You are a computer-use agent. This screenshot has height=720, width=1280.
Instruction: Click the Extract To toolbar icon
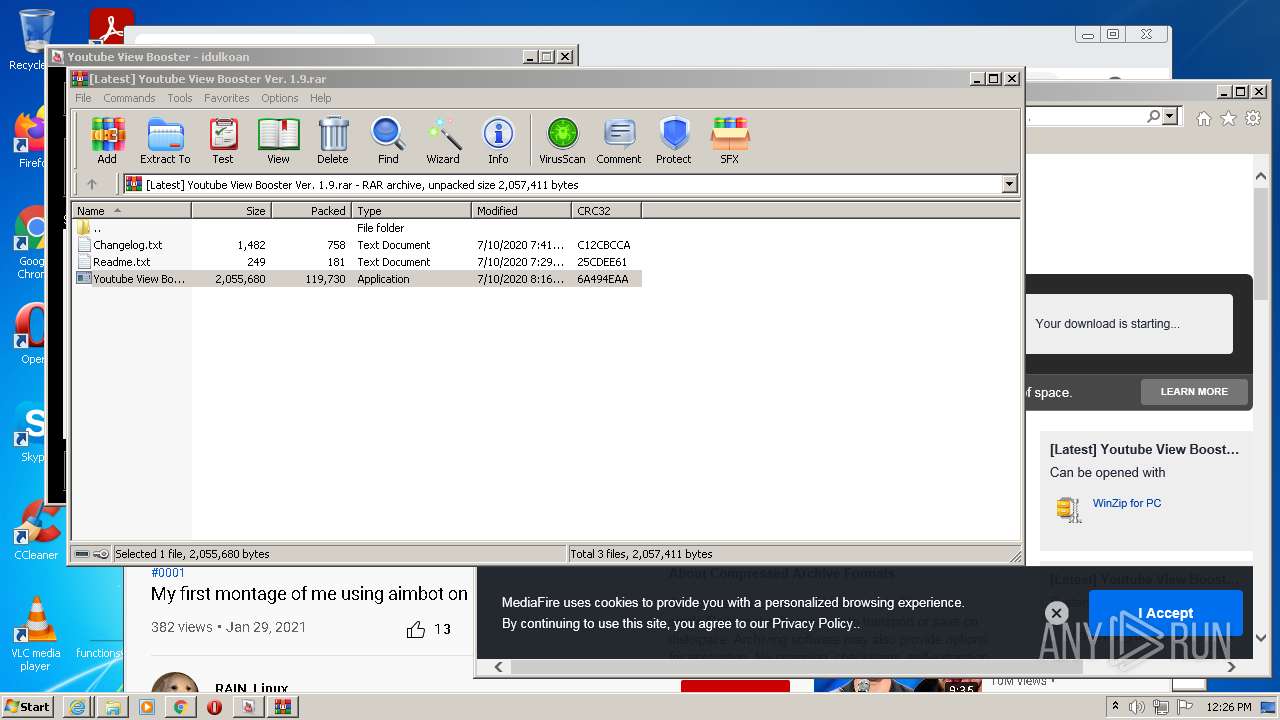click(x=165, y=140)
